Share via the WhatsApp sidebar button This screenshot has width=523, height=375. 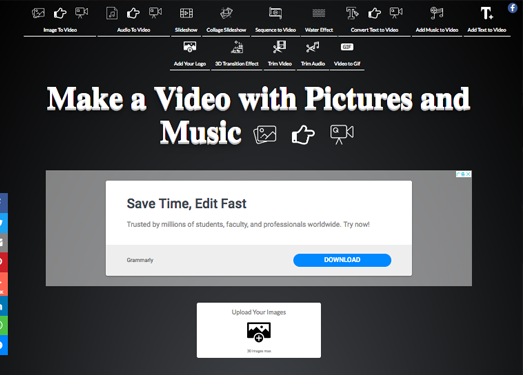(4, 325)
